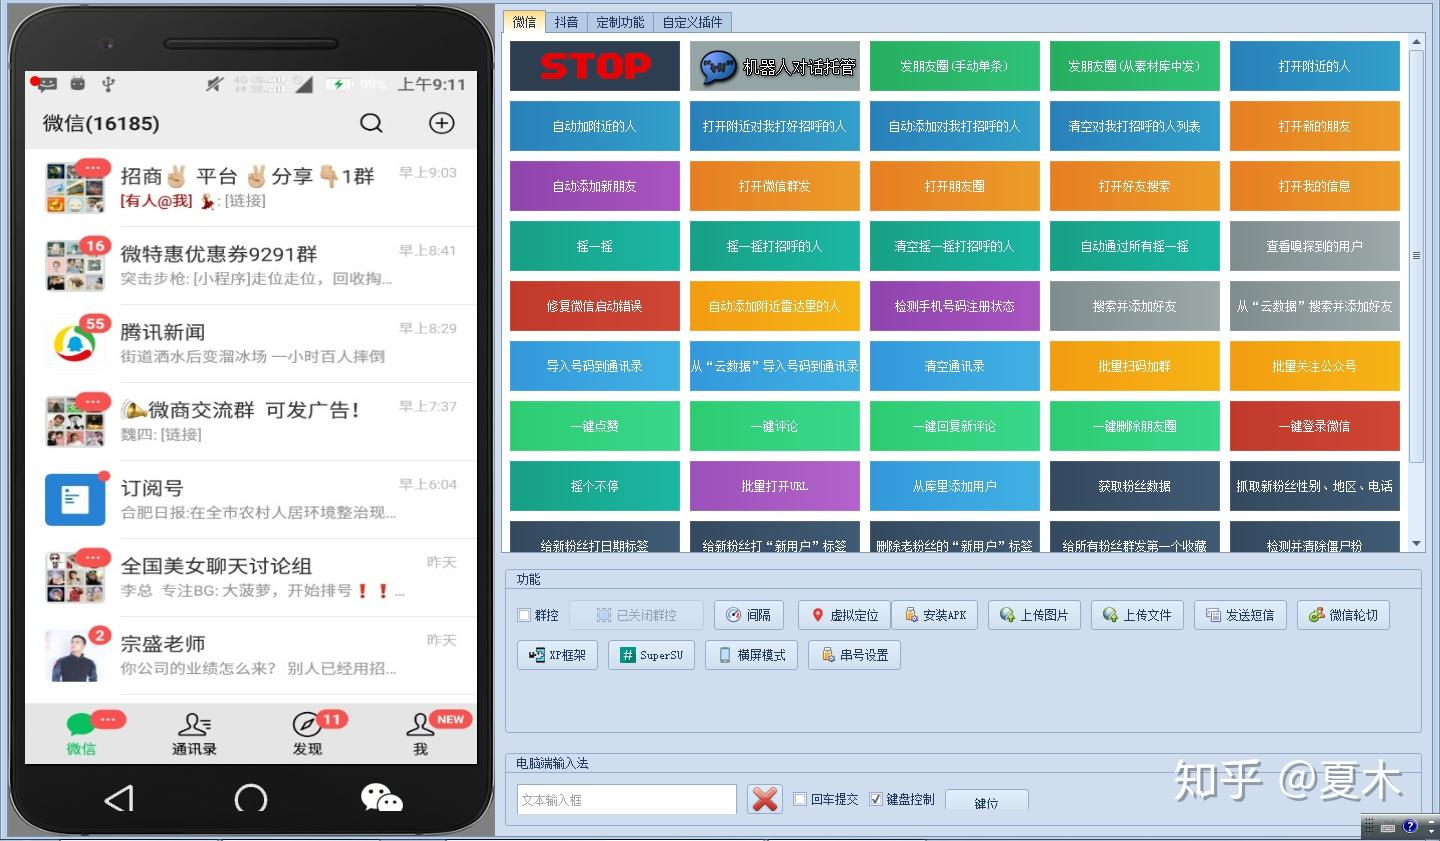Open the 微特惠优惠券9291群 chat
The height and width of the screenshot is (841, 1440).
(251, 265)
